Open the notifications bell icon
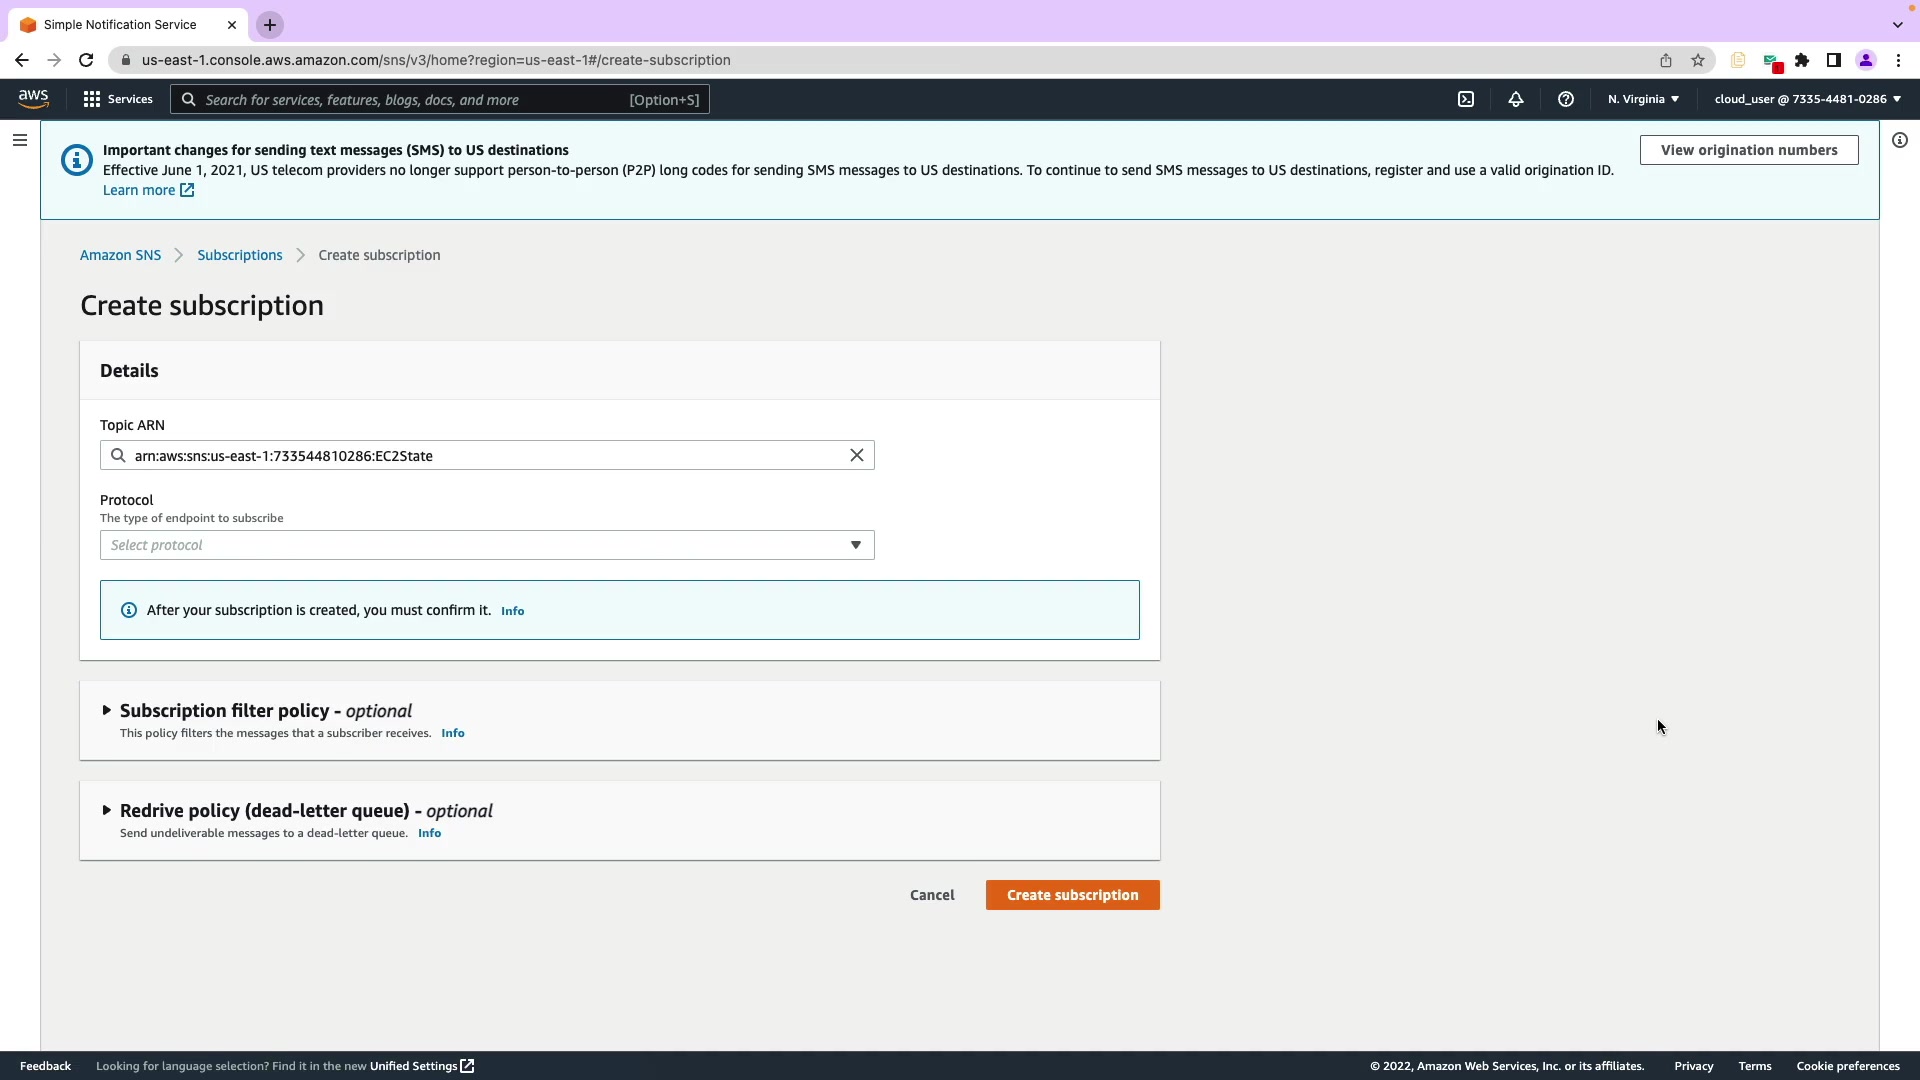Image resolution: width=1920 pixels, height=1080 pixels. [x=1516, y=99]
